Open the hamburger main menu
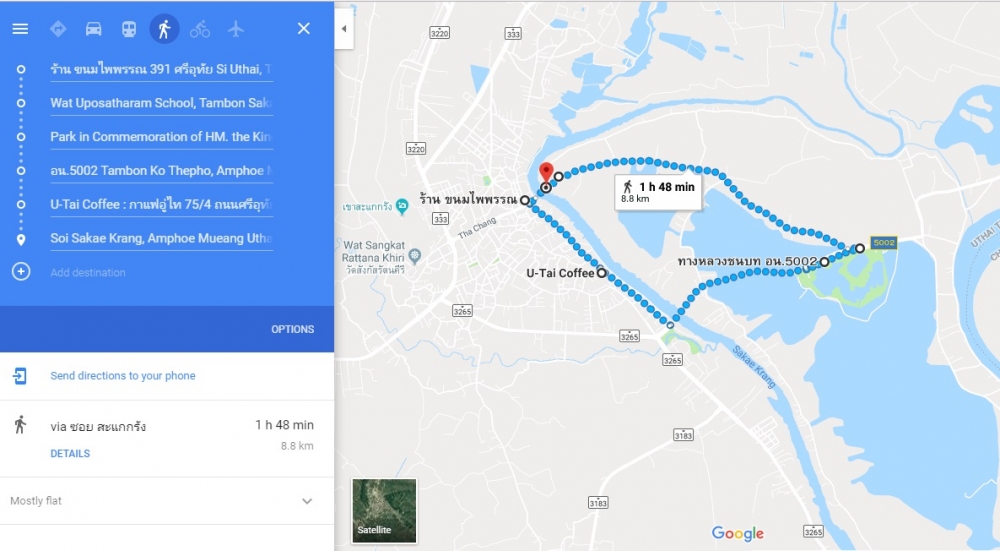1000x551 pixels. (20, 29)
